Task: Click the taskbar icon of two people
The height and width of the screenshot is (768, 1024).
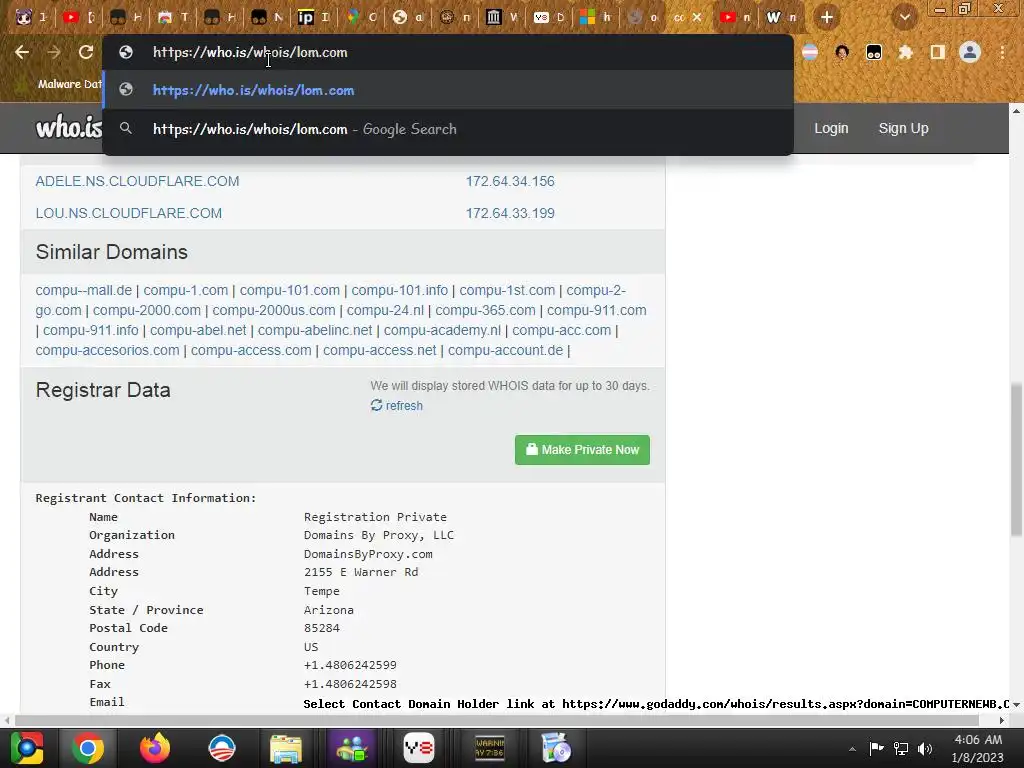Action: (x=352, y=748)
